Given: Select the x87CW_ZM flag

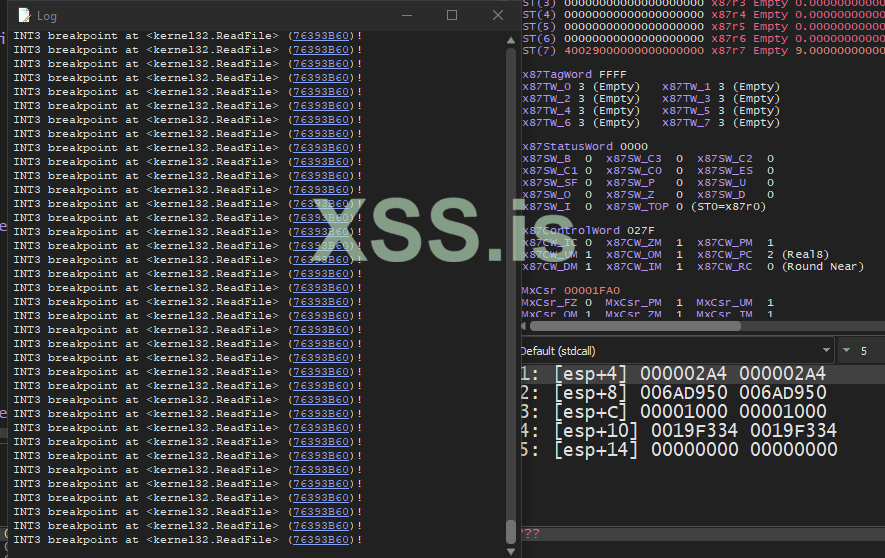Looking at the screenshot, I should click(645, 243).
